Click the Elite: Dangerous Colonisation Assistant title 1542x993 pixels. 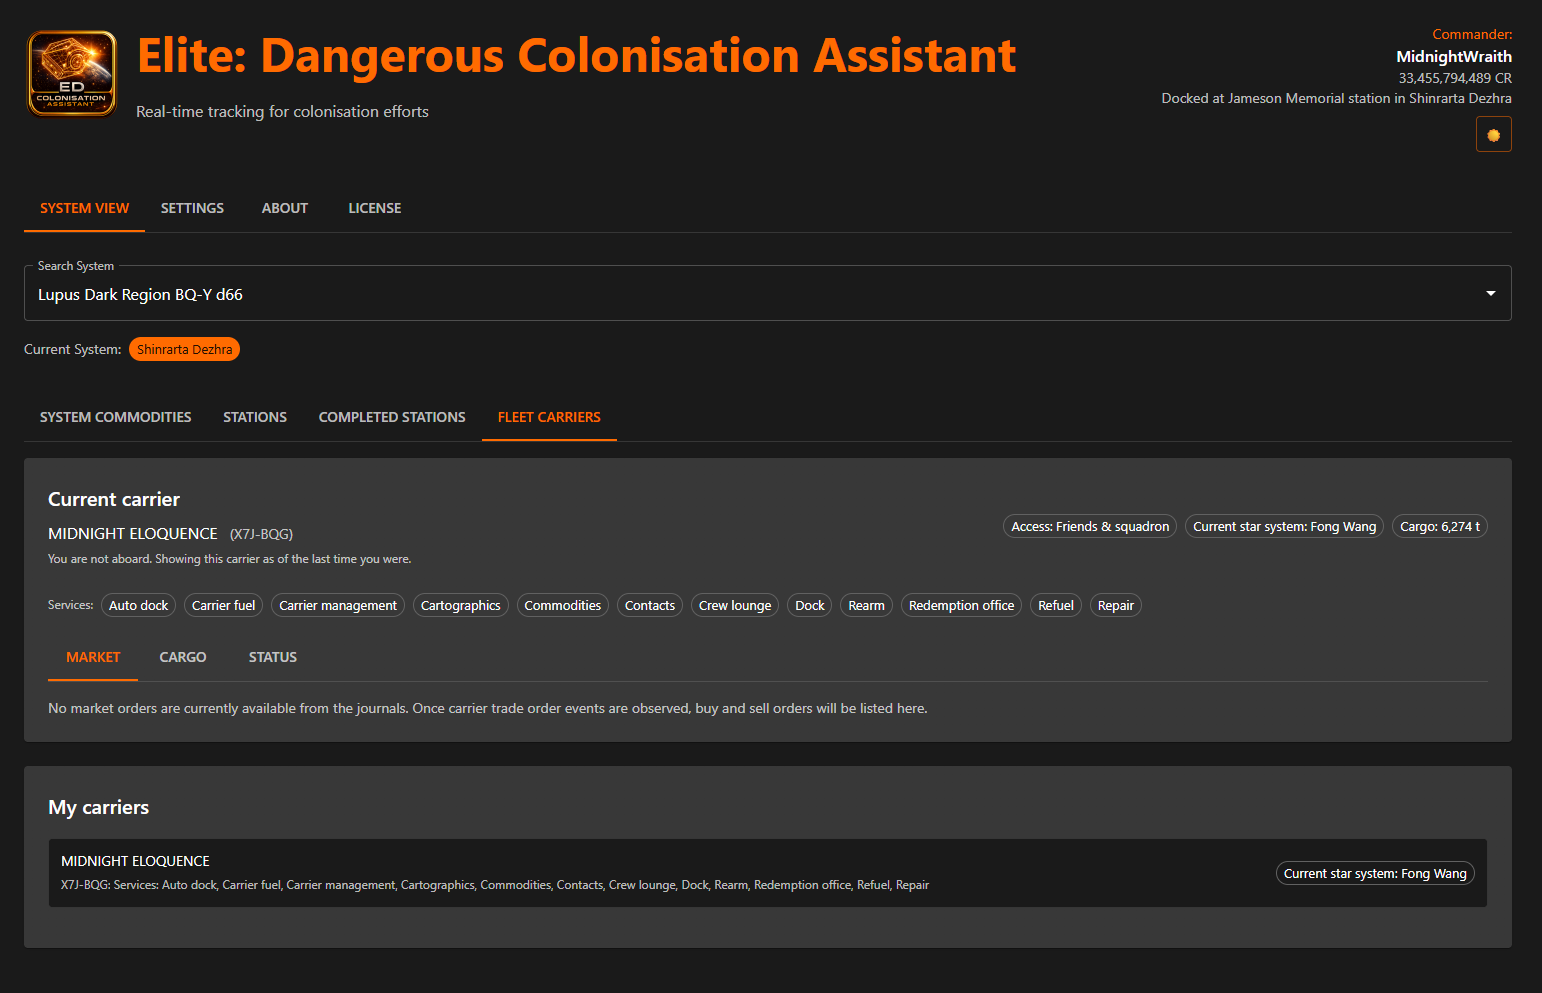tap(576, 55)
